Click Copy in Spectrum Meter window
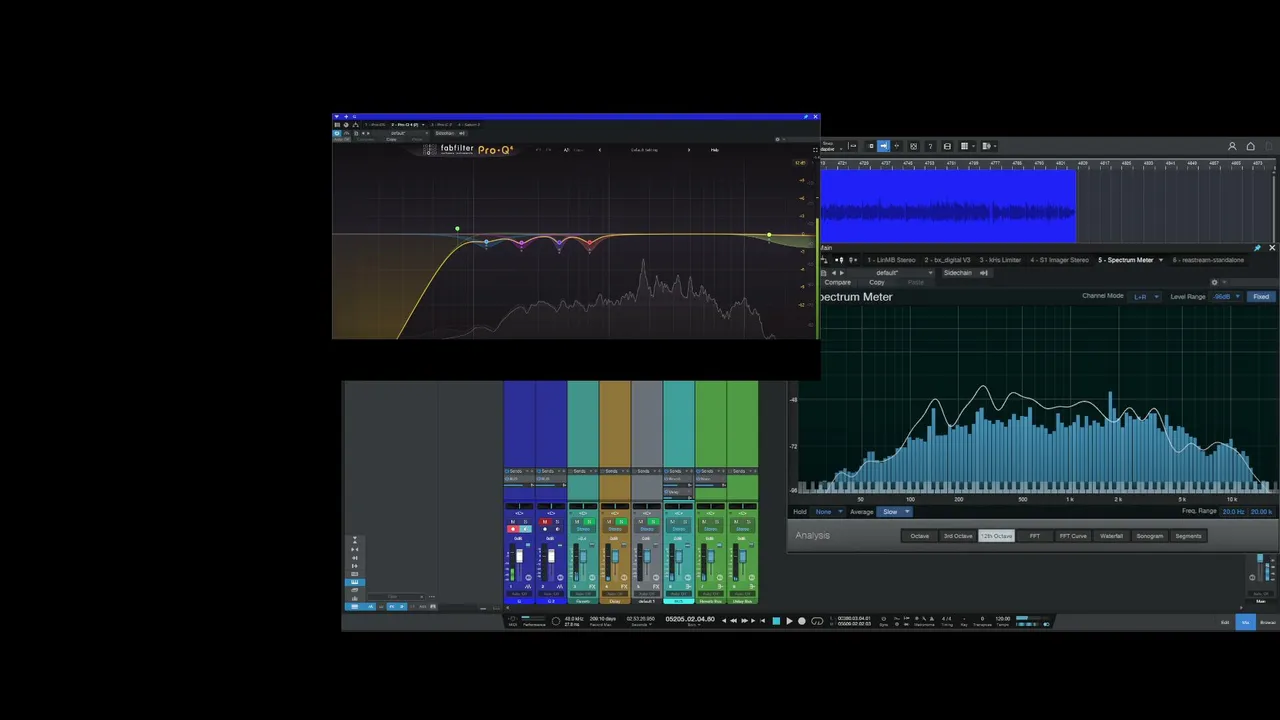The image size is (1280, 720). (x=877, y=283)
